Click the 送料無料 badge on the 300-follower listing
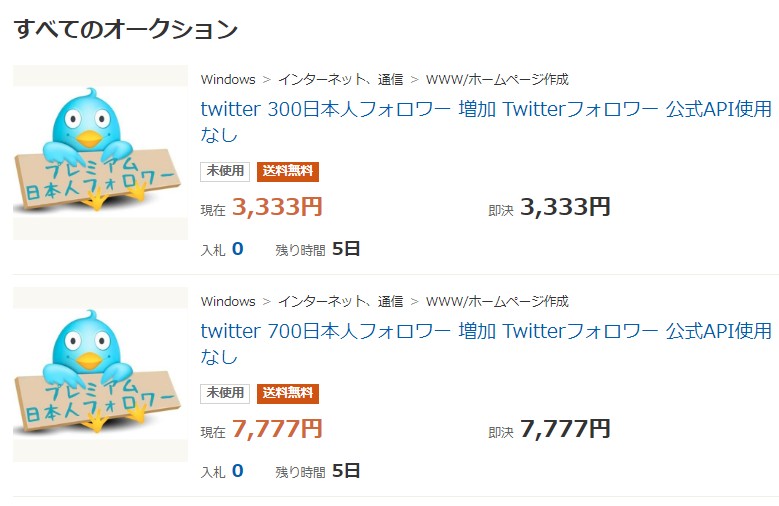 pos(288,171)
